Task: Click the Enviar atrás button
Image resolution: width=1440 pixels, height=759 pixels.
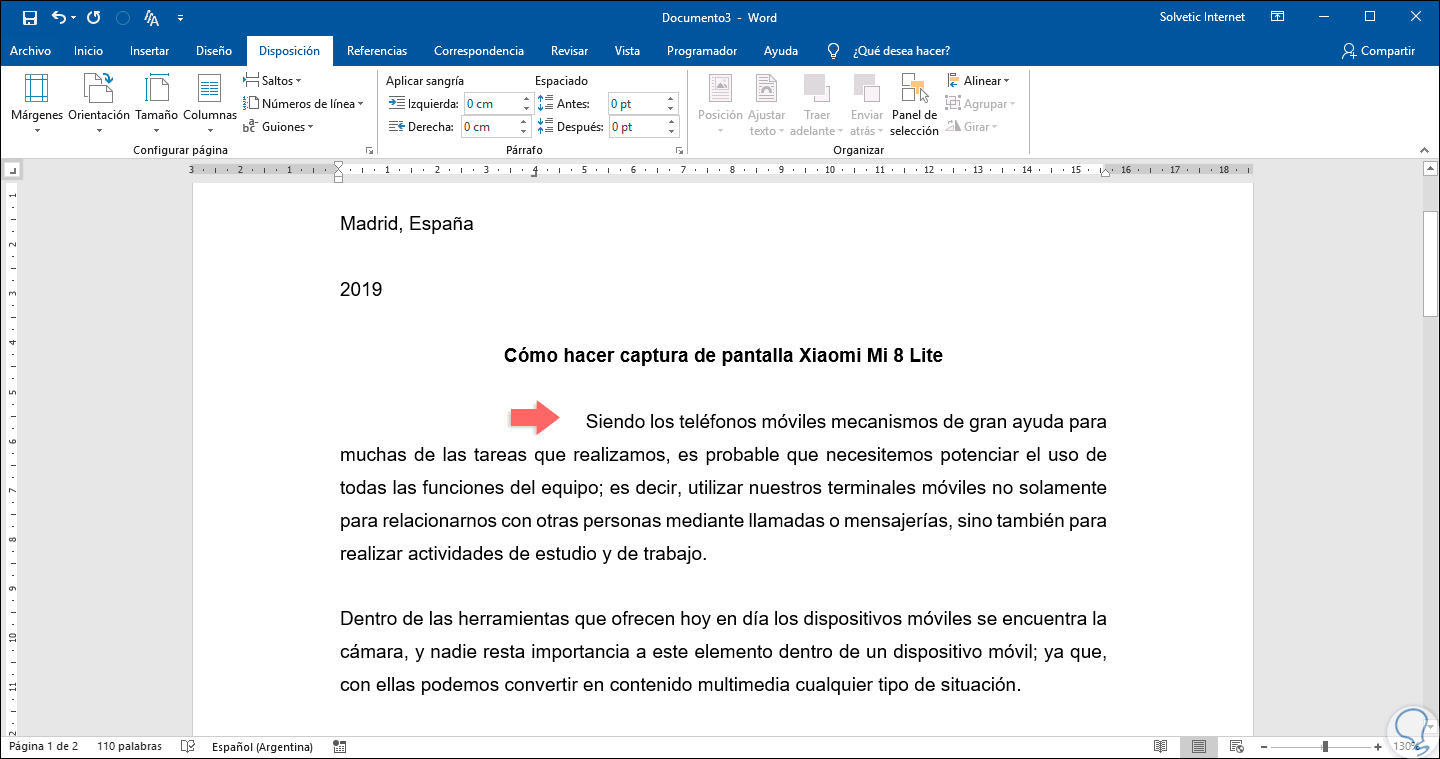Action: click(x=867, y=105)
